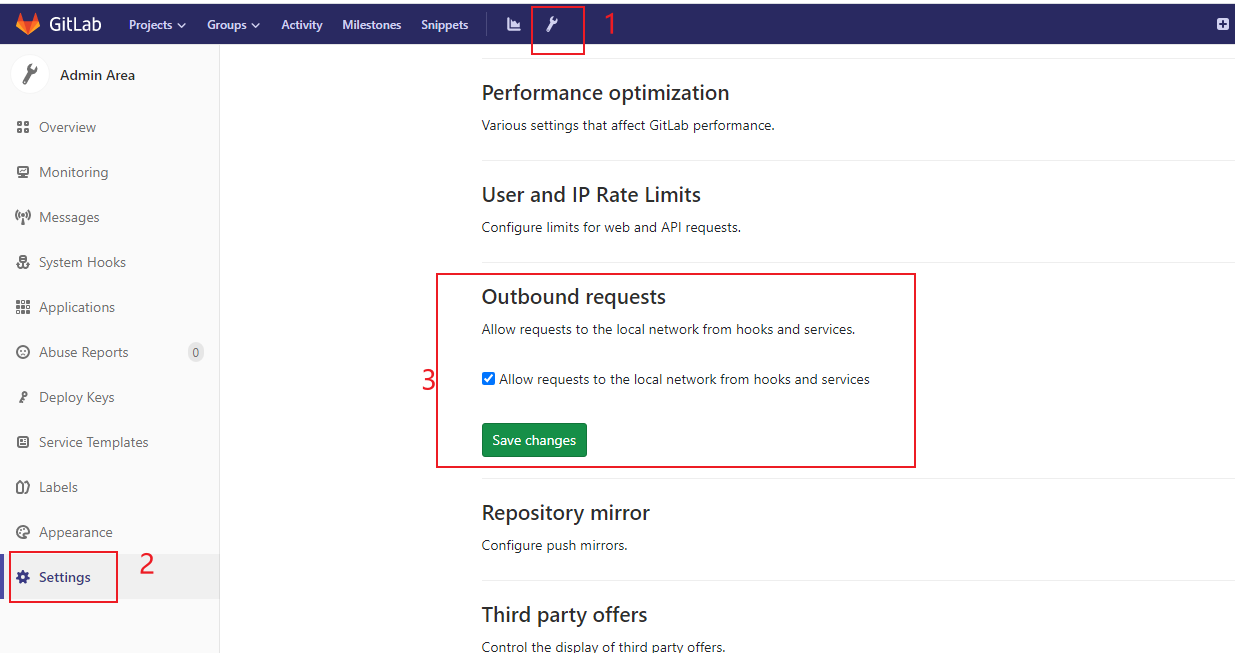Click the Messages broadcast icon

point(23,217)
